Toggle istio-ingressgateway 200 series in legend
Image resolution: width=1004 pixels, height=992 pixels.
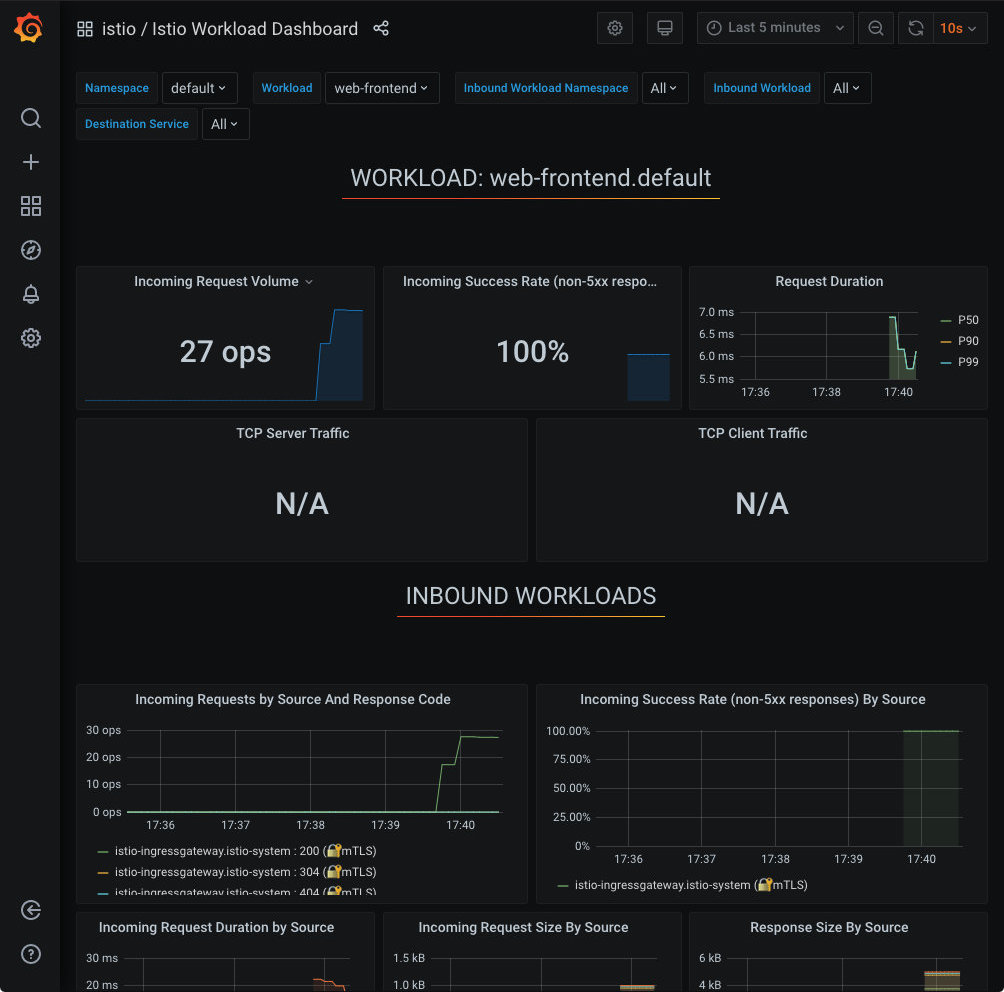click(237, 851)
